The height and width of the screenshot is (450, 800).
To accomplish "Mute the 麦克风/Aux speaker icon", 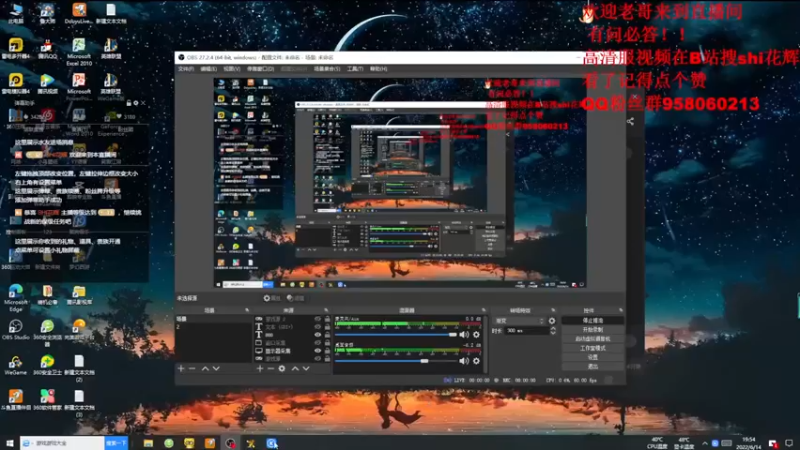I will 464,335.
